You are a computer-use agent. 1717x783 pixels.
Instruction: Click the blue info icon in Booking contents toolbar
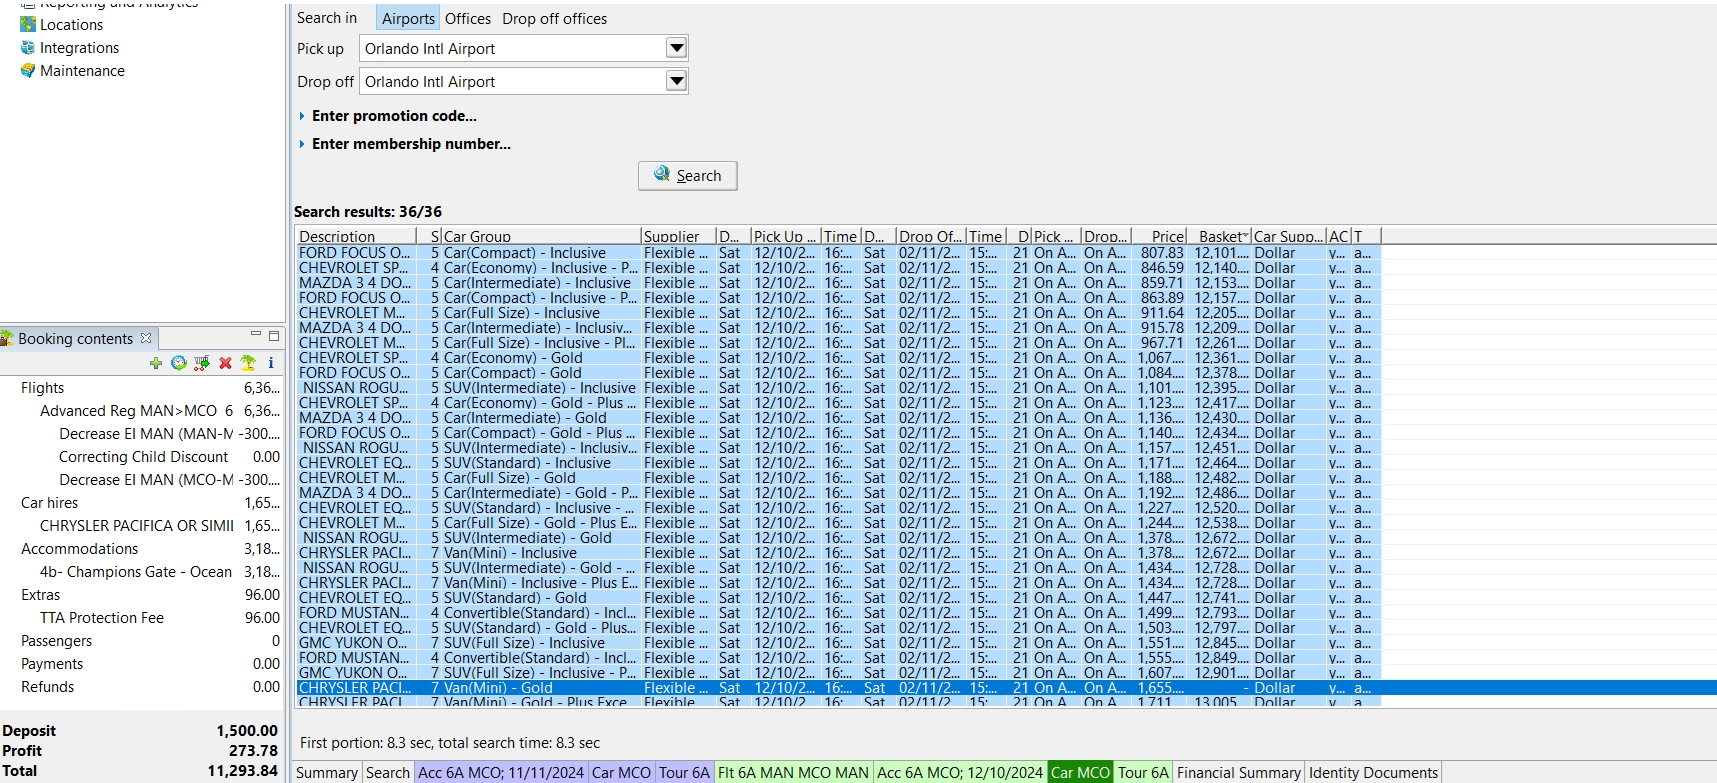click(x=271, y=363)
